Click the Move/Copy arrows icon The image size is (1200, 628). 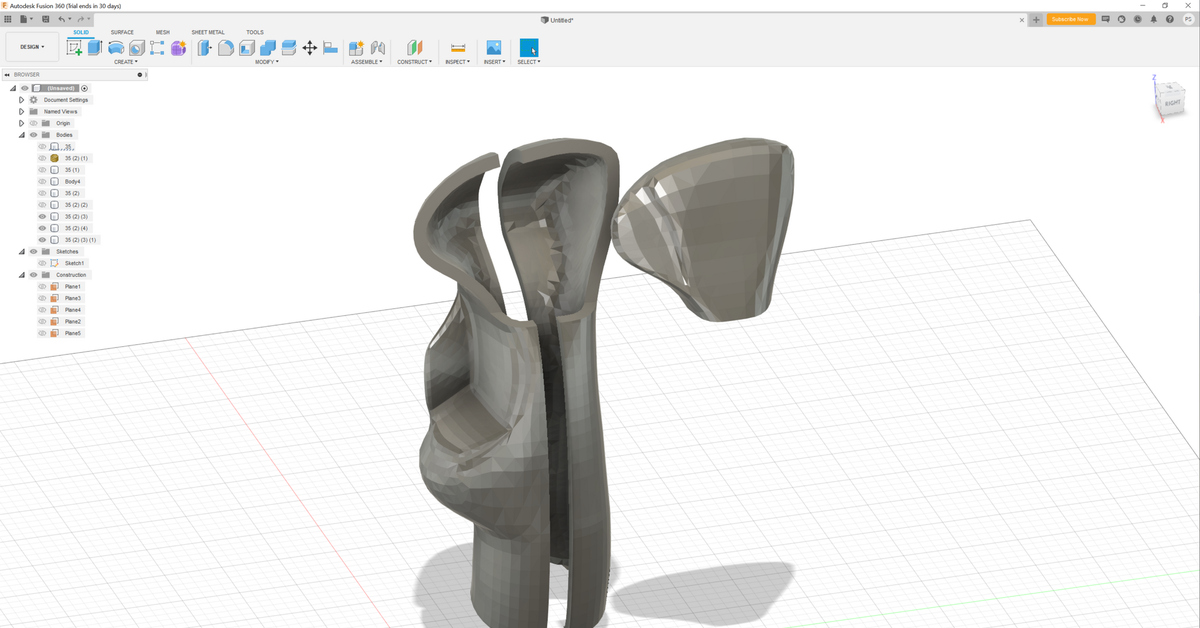pos(309,47)
